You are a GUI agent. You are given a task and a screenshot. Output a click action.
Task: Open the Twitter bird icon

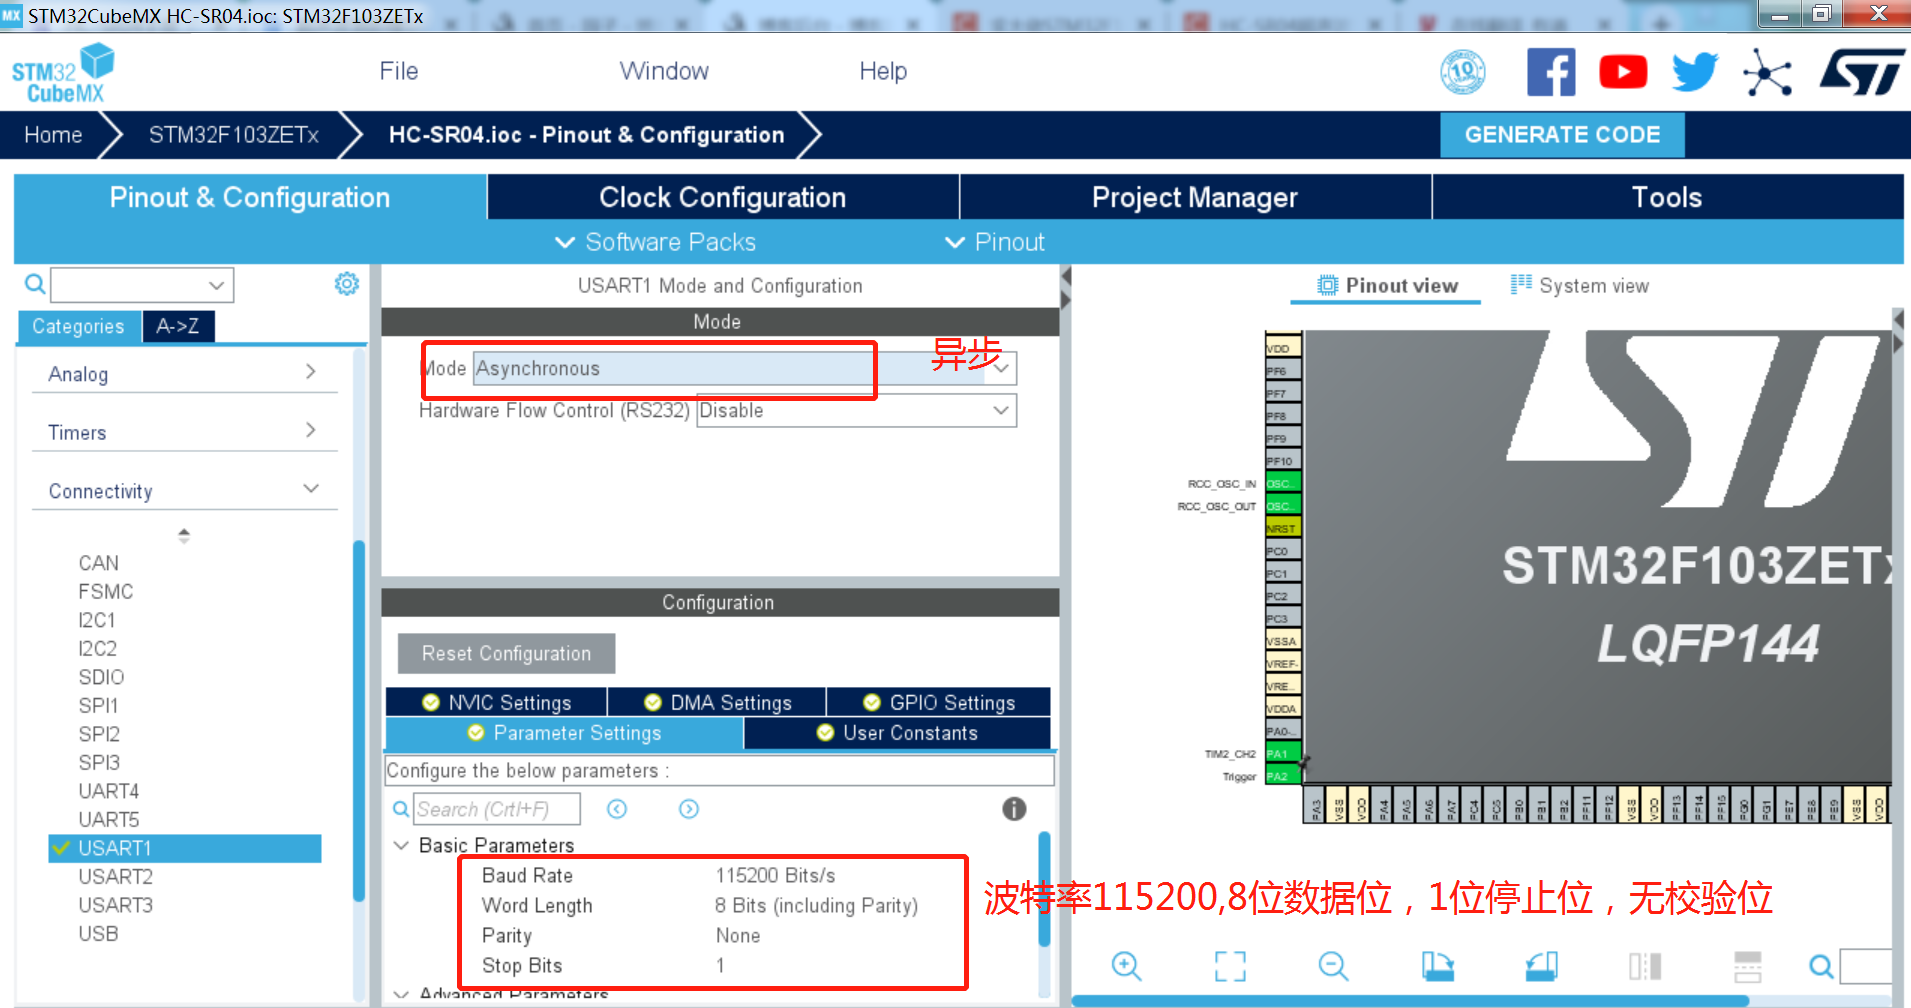point(1695,72)
